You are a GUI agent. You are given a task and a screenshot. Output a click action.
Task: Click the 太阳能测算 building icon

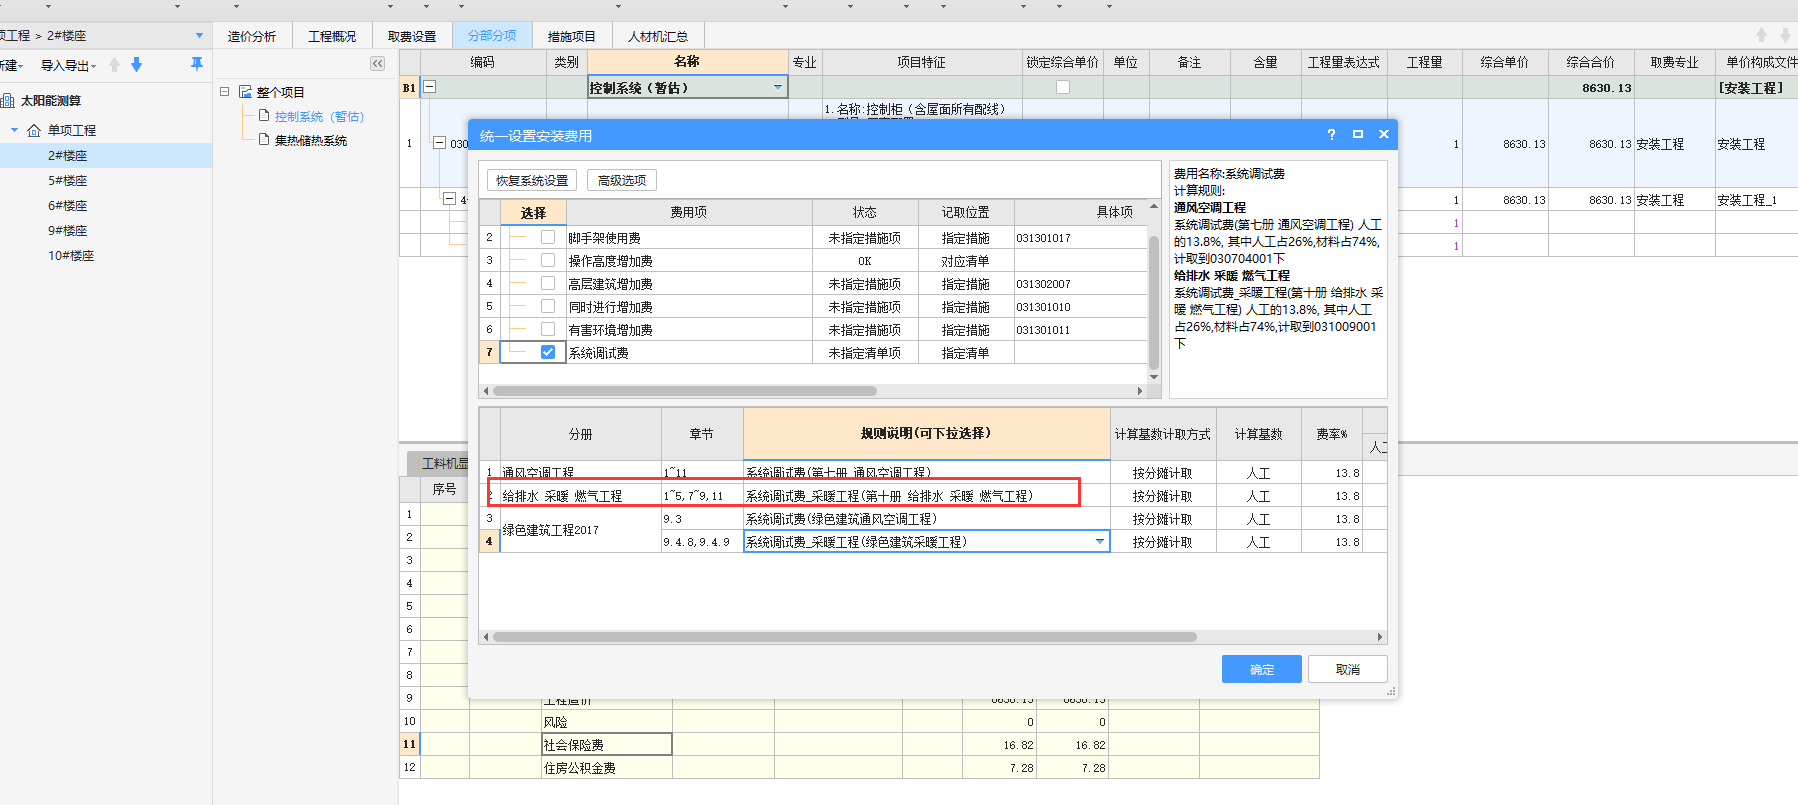tap(8, 100)
